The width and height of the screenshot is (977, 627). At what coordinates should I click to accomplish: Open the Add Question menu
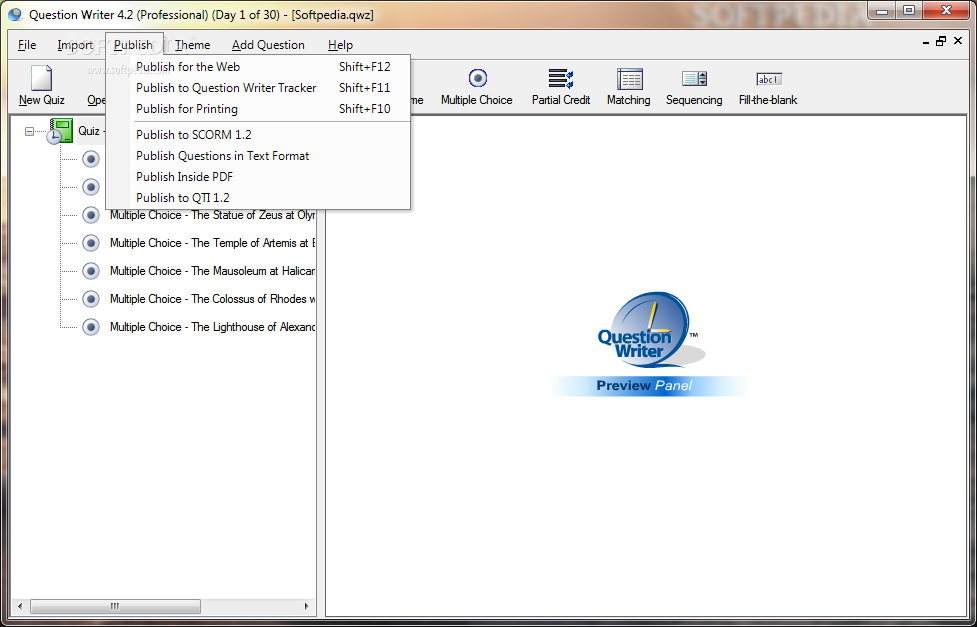click(x=268, y=45)
